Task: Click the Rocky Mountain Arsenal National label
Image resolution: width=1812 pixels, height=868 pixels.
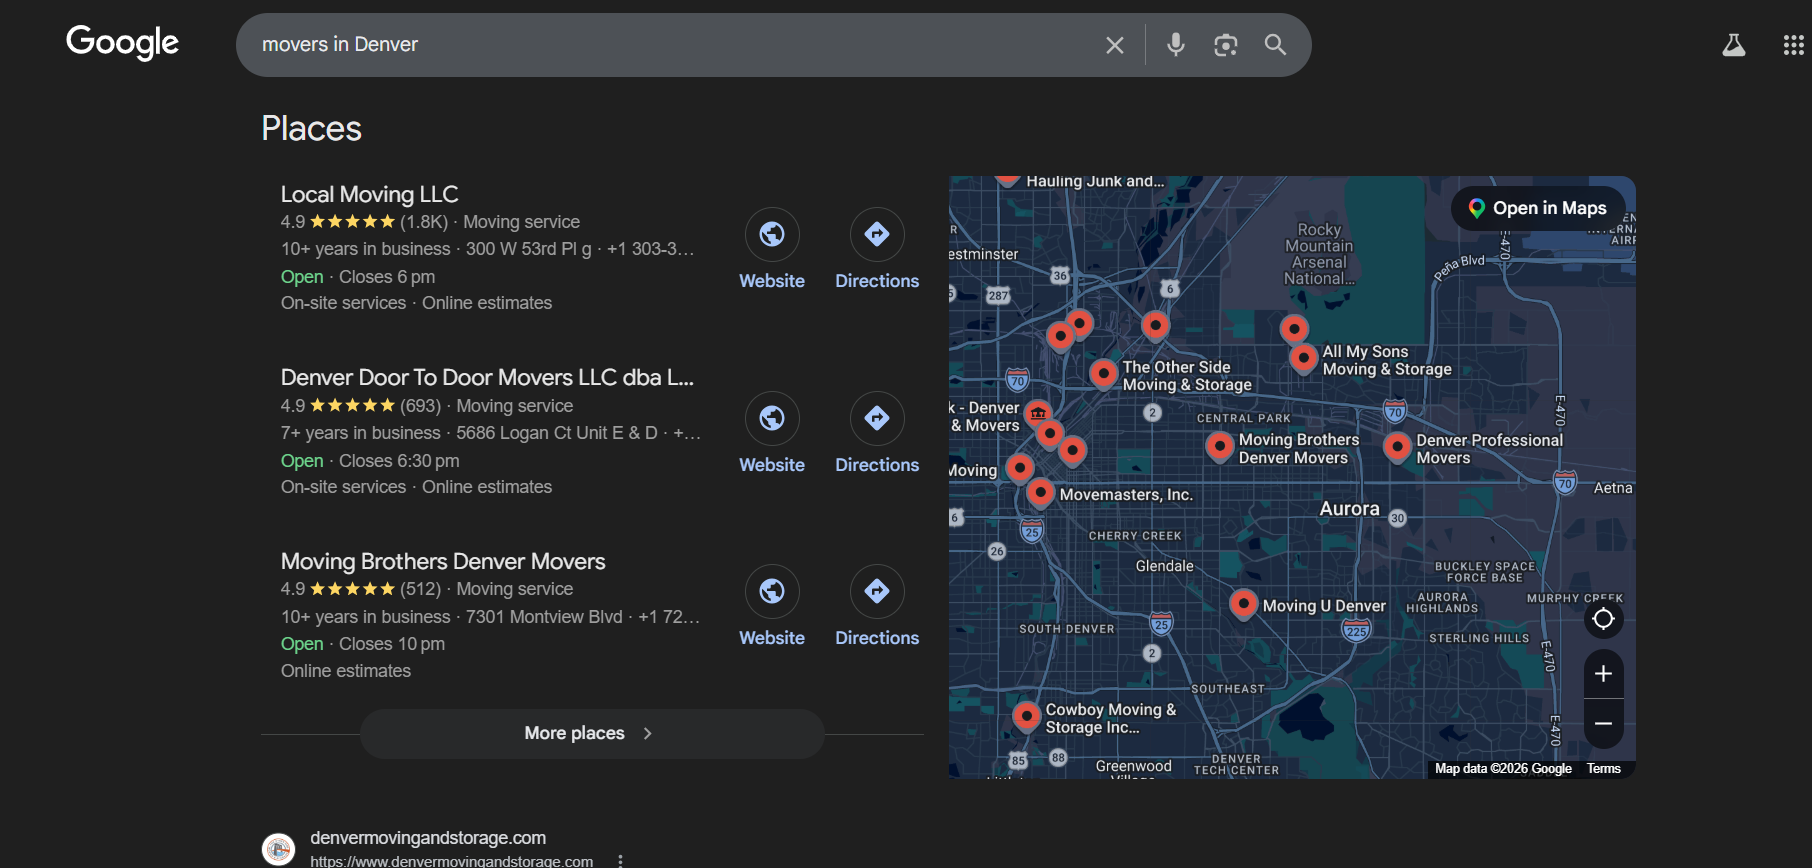Action: point(1319,254)
